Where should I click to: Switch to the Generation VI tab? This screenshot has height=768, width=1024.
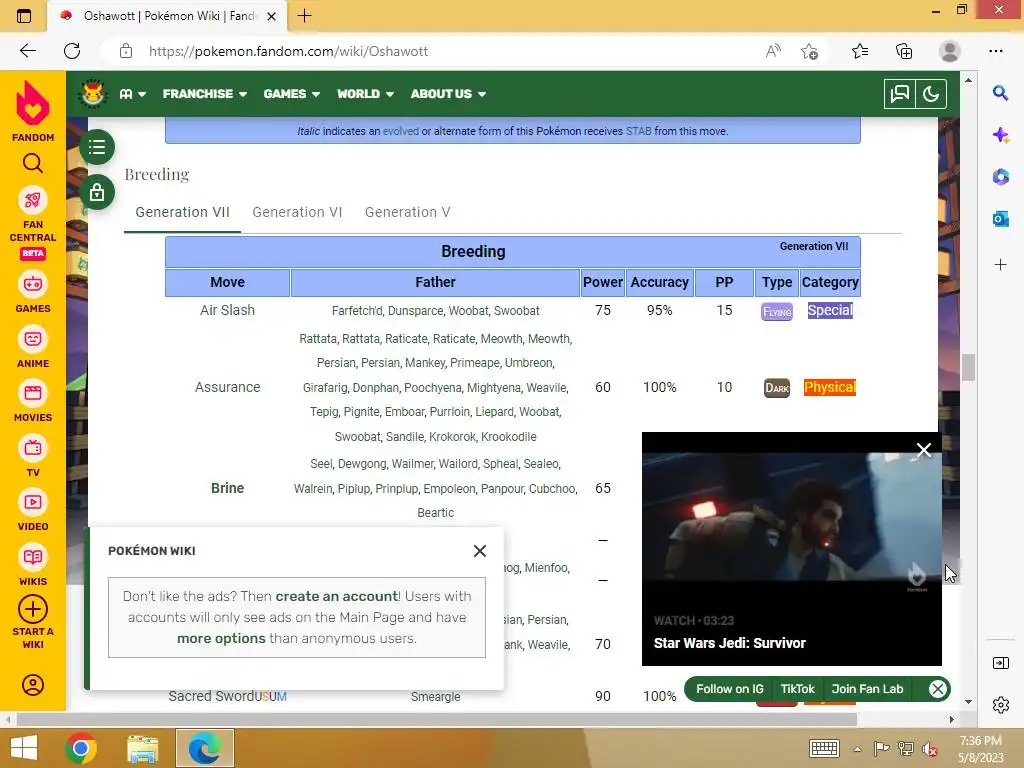point(297,212)
